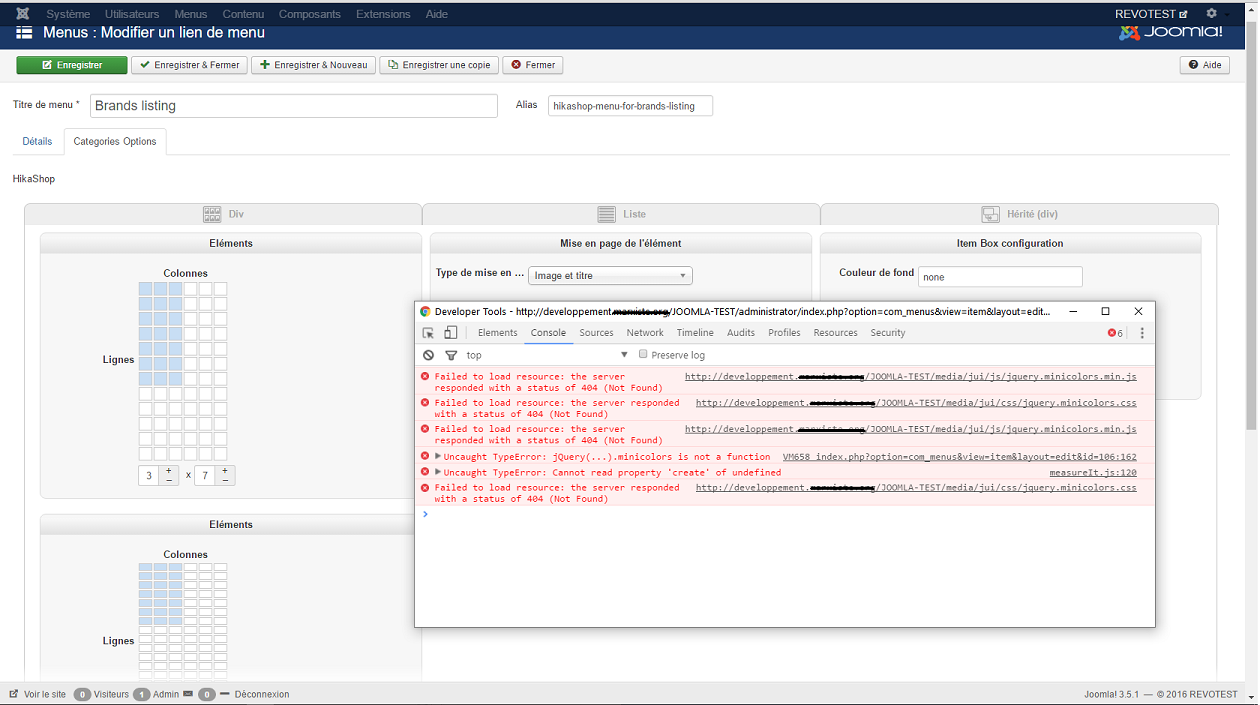This screenshot has width=1260, height=705.
Task: Open the Système menu
Action: coord(68,14)
